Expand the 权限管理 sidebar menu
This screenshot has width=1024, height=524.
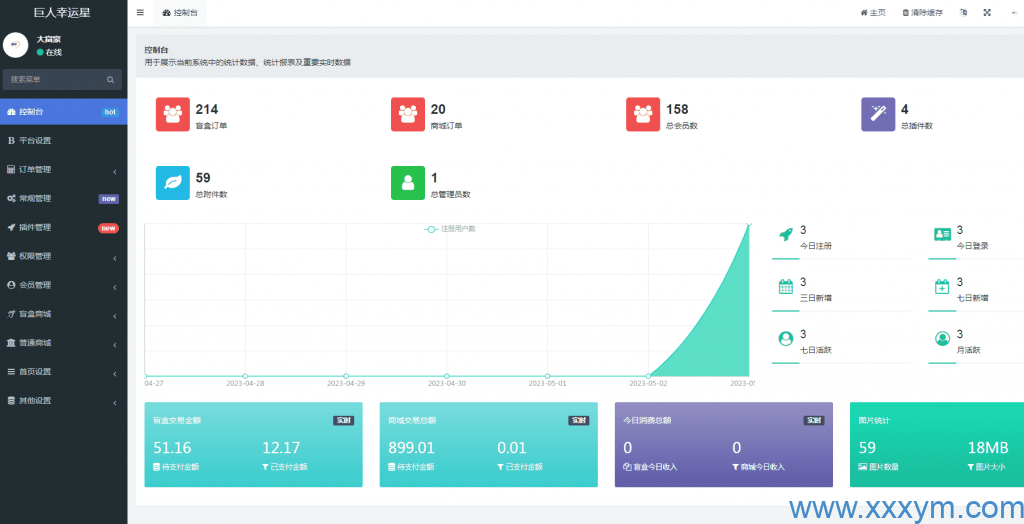point(63,256)
